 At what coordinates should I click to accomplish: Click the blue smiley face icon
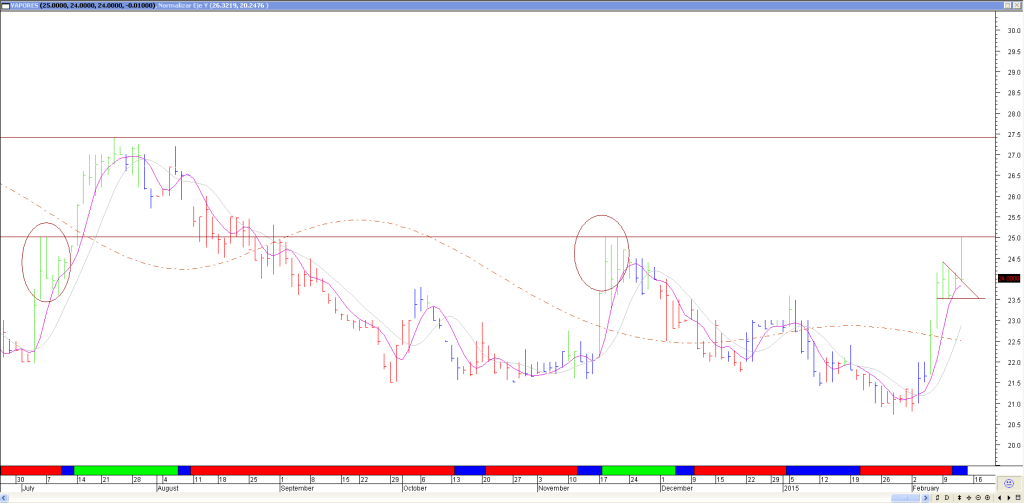[x=1009, y=483]
